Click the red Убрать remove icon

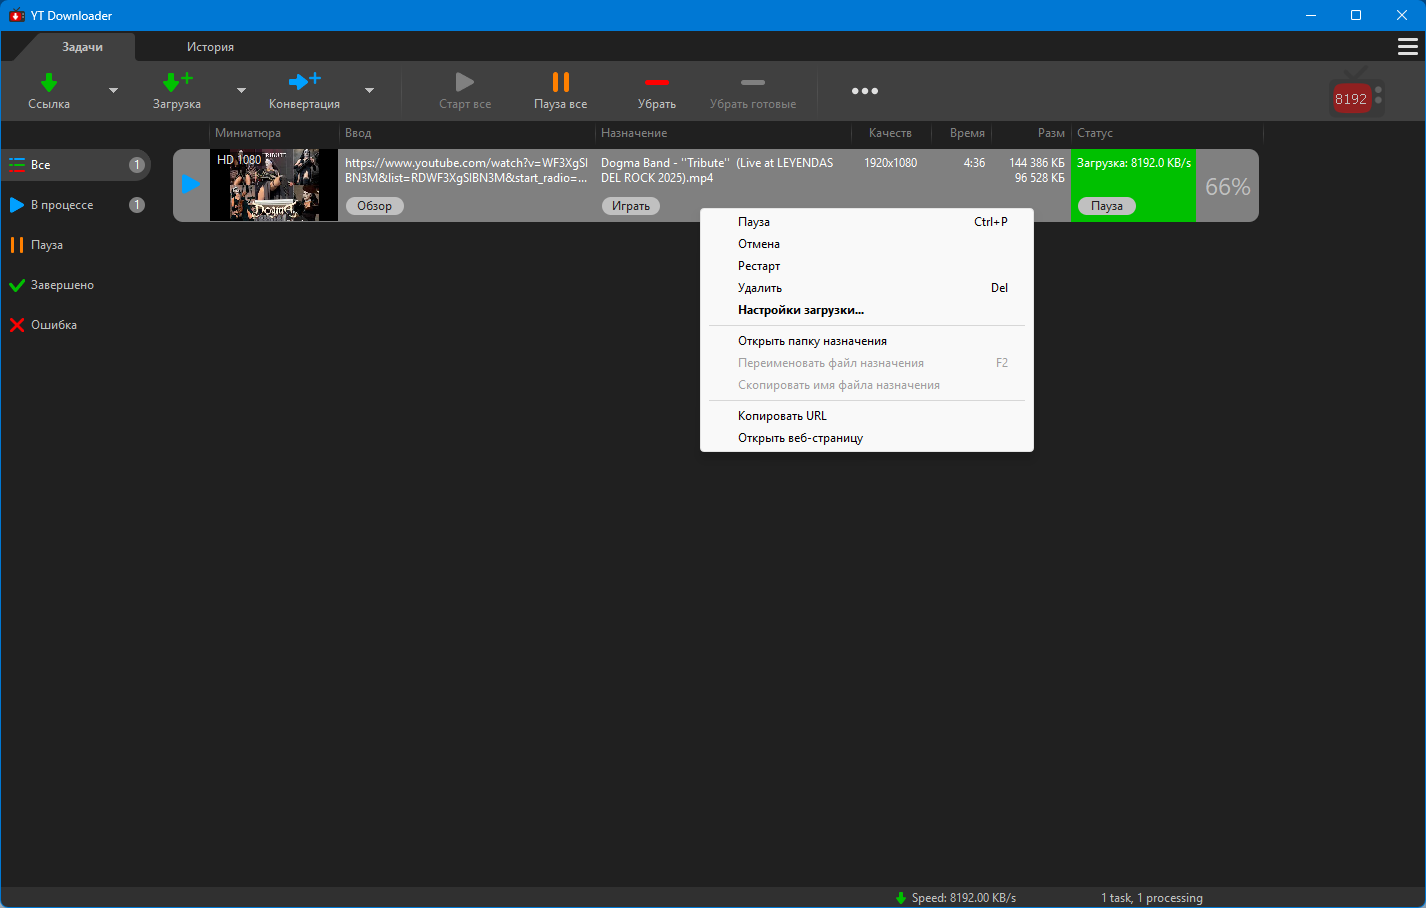(x=656, y=83)
